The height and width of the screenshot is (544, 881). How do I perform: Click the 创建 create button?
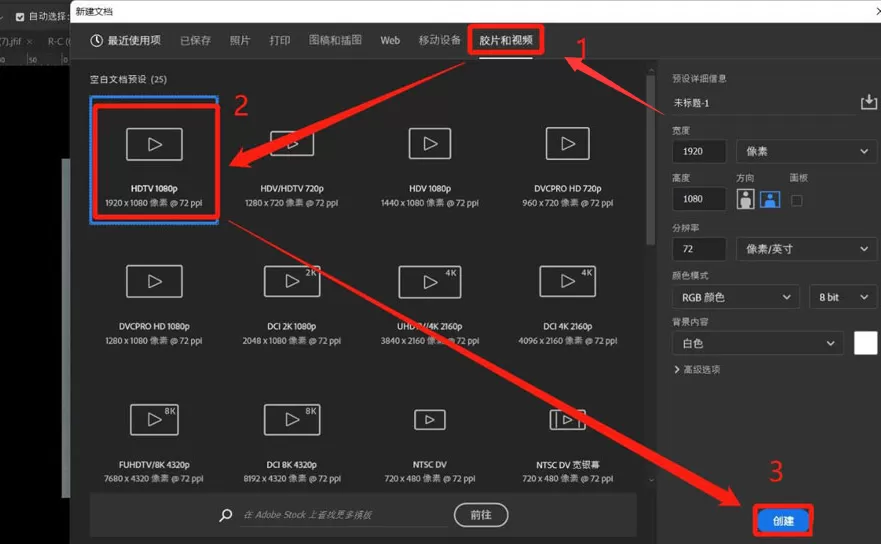783,520
